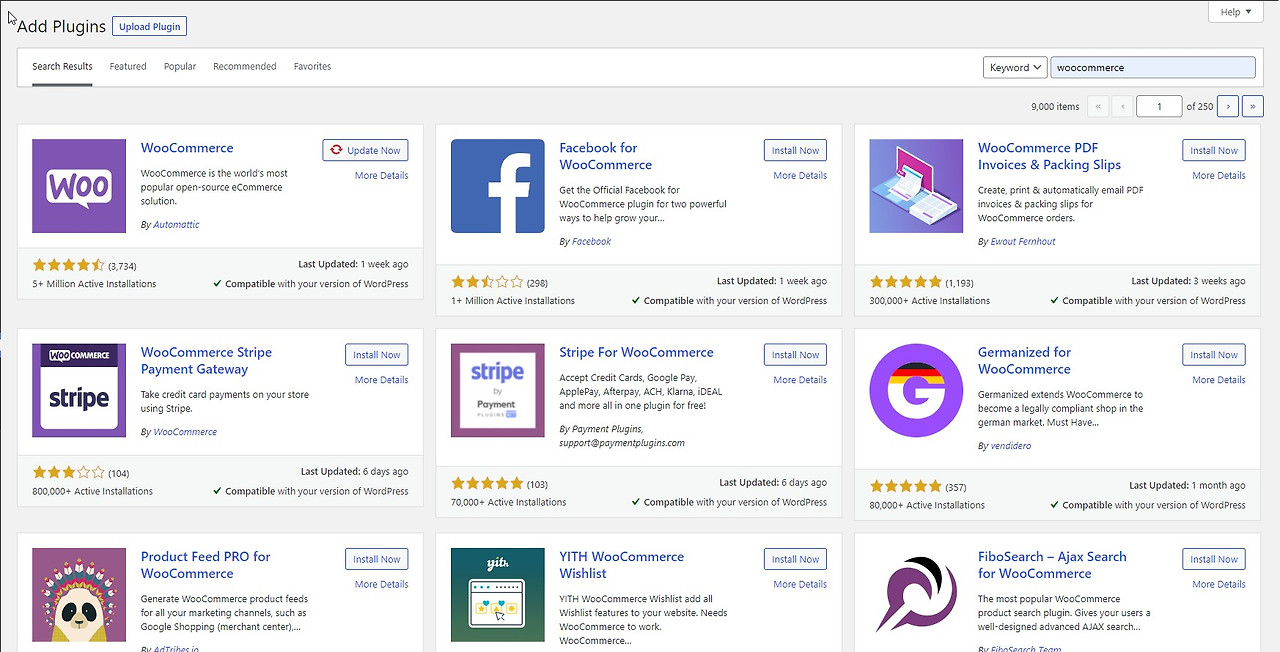This screenshot has height=652, width=1280.
Task: Expand the Help dropdown panel
Action: point(1236,12)
